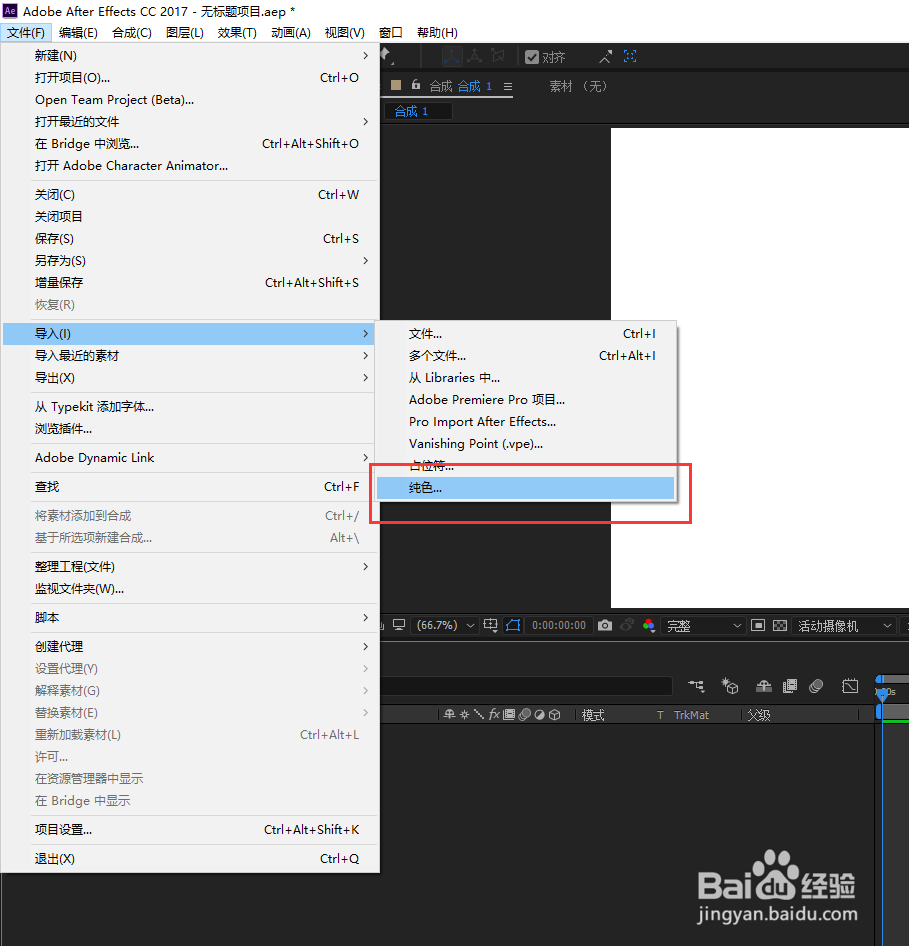The width and height of the screenshot is (909, 946).
Task: Click 打开项目(O)... menu entry
Action: (189, 77)
